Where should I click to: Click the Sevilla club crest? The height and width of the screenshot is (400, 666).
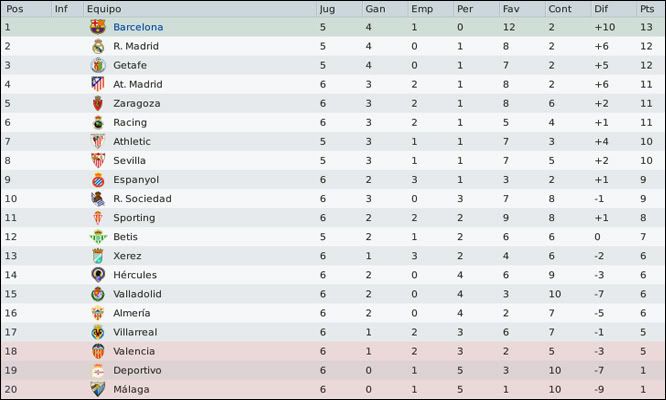pos(98,161)
